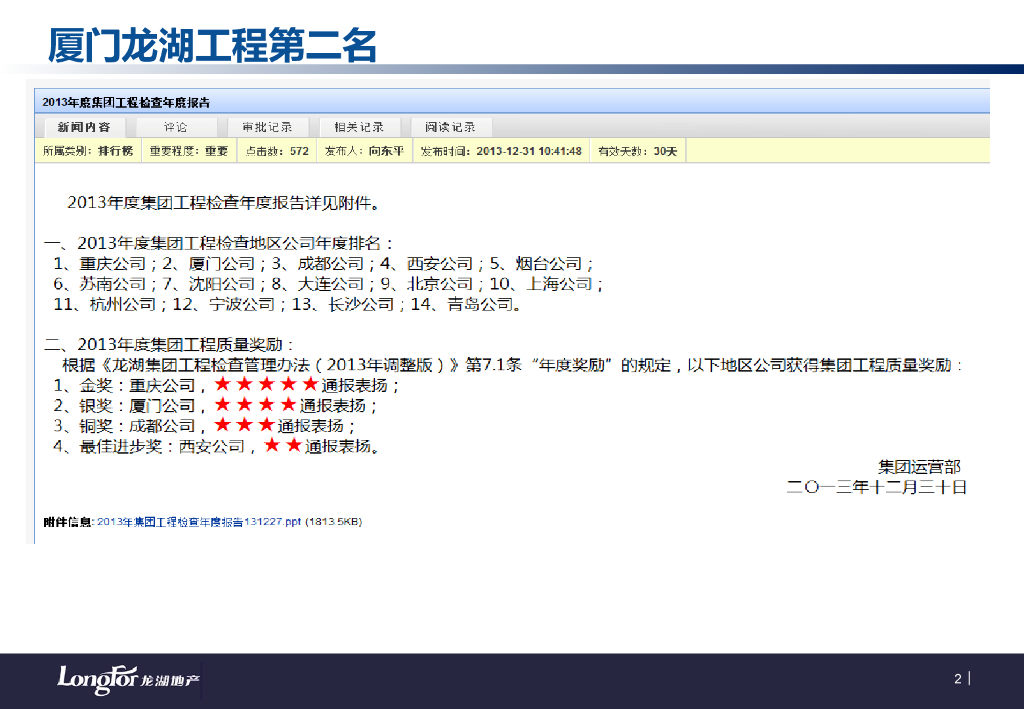Select the date 二〇一三年十二月三十日

(x=876, y=487)
